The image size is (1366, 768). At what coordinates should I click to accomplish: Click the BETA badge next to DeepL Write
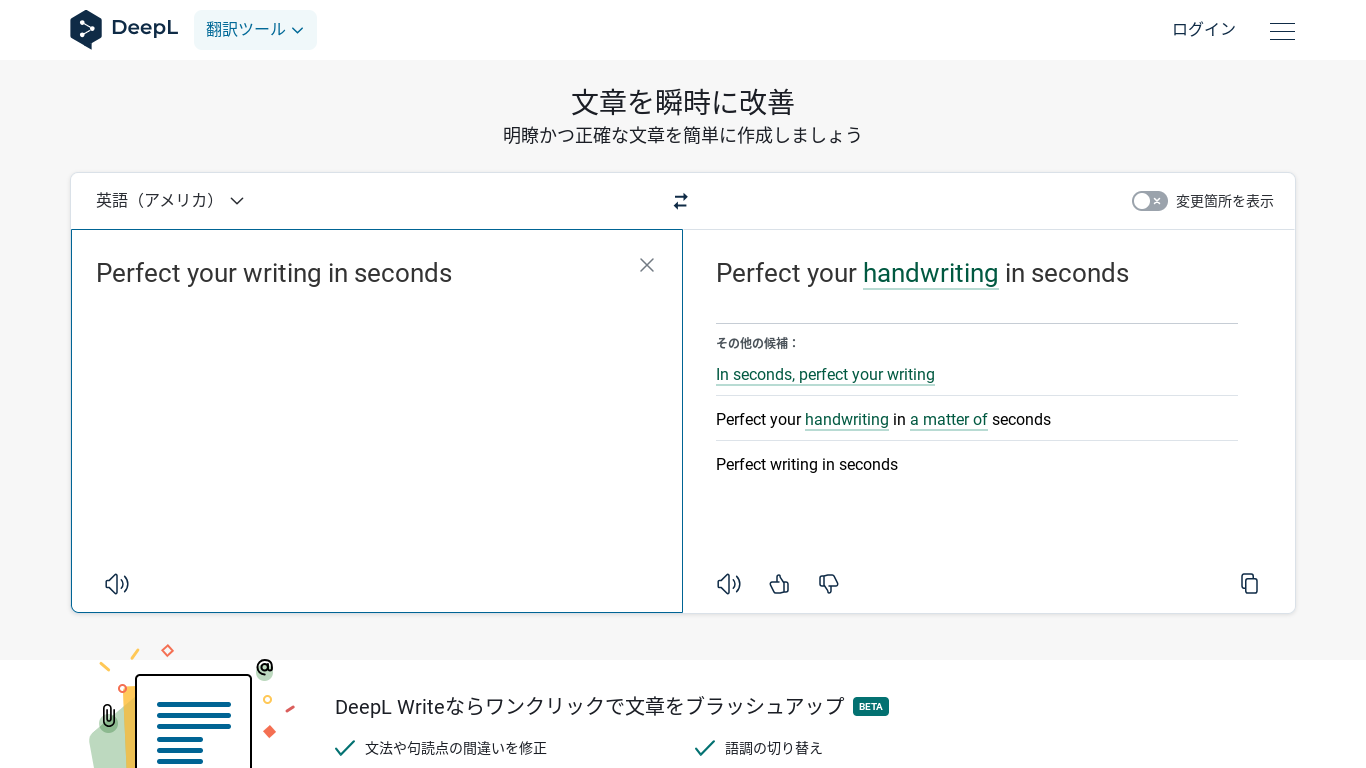(x=870, y=707)
